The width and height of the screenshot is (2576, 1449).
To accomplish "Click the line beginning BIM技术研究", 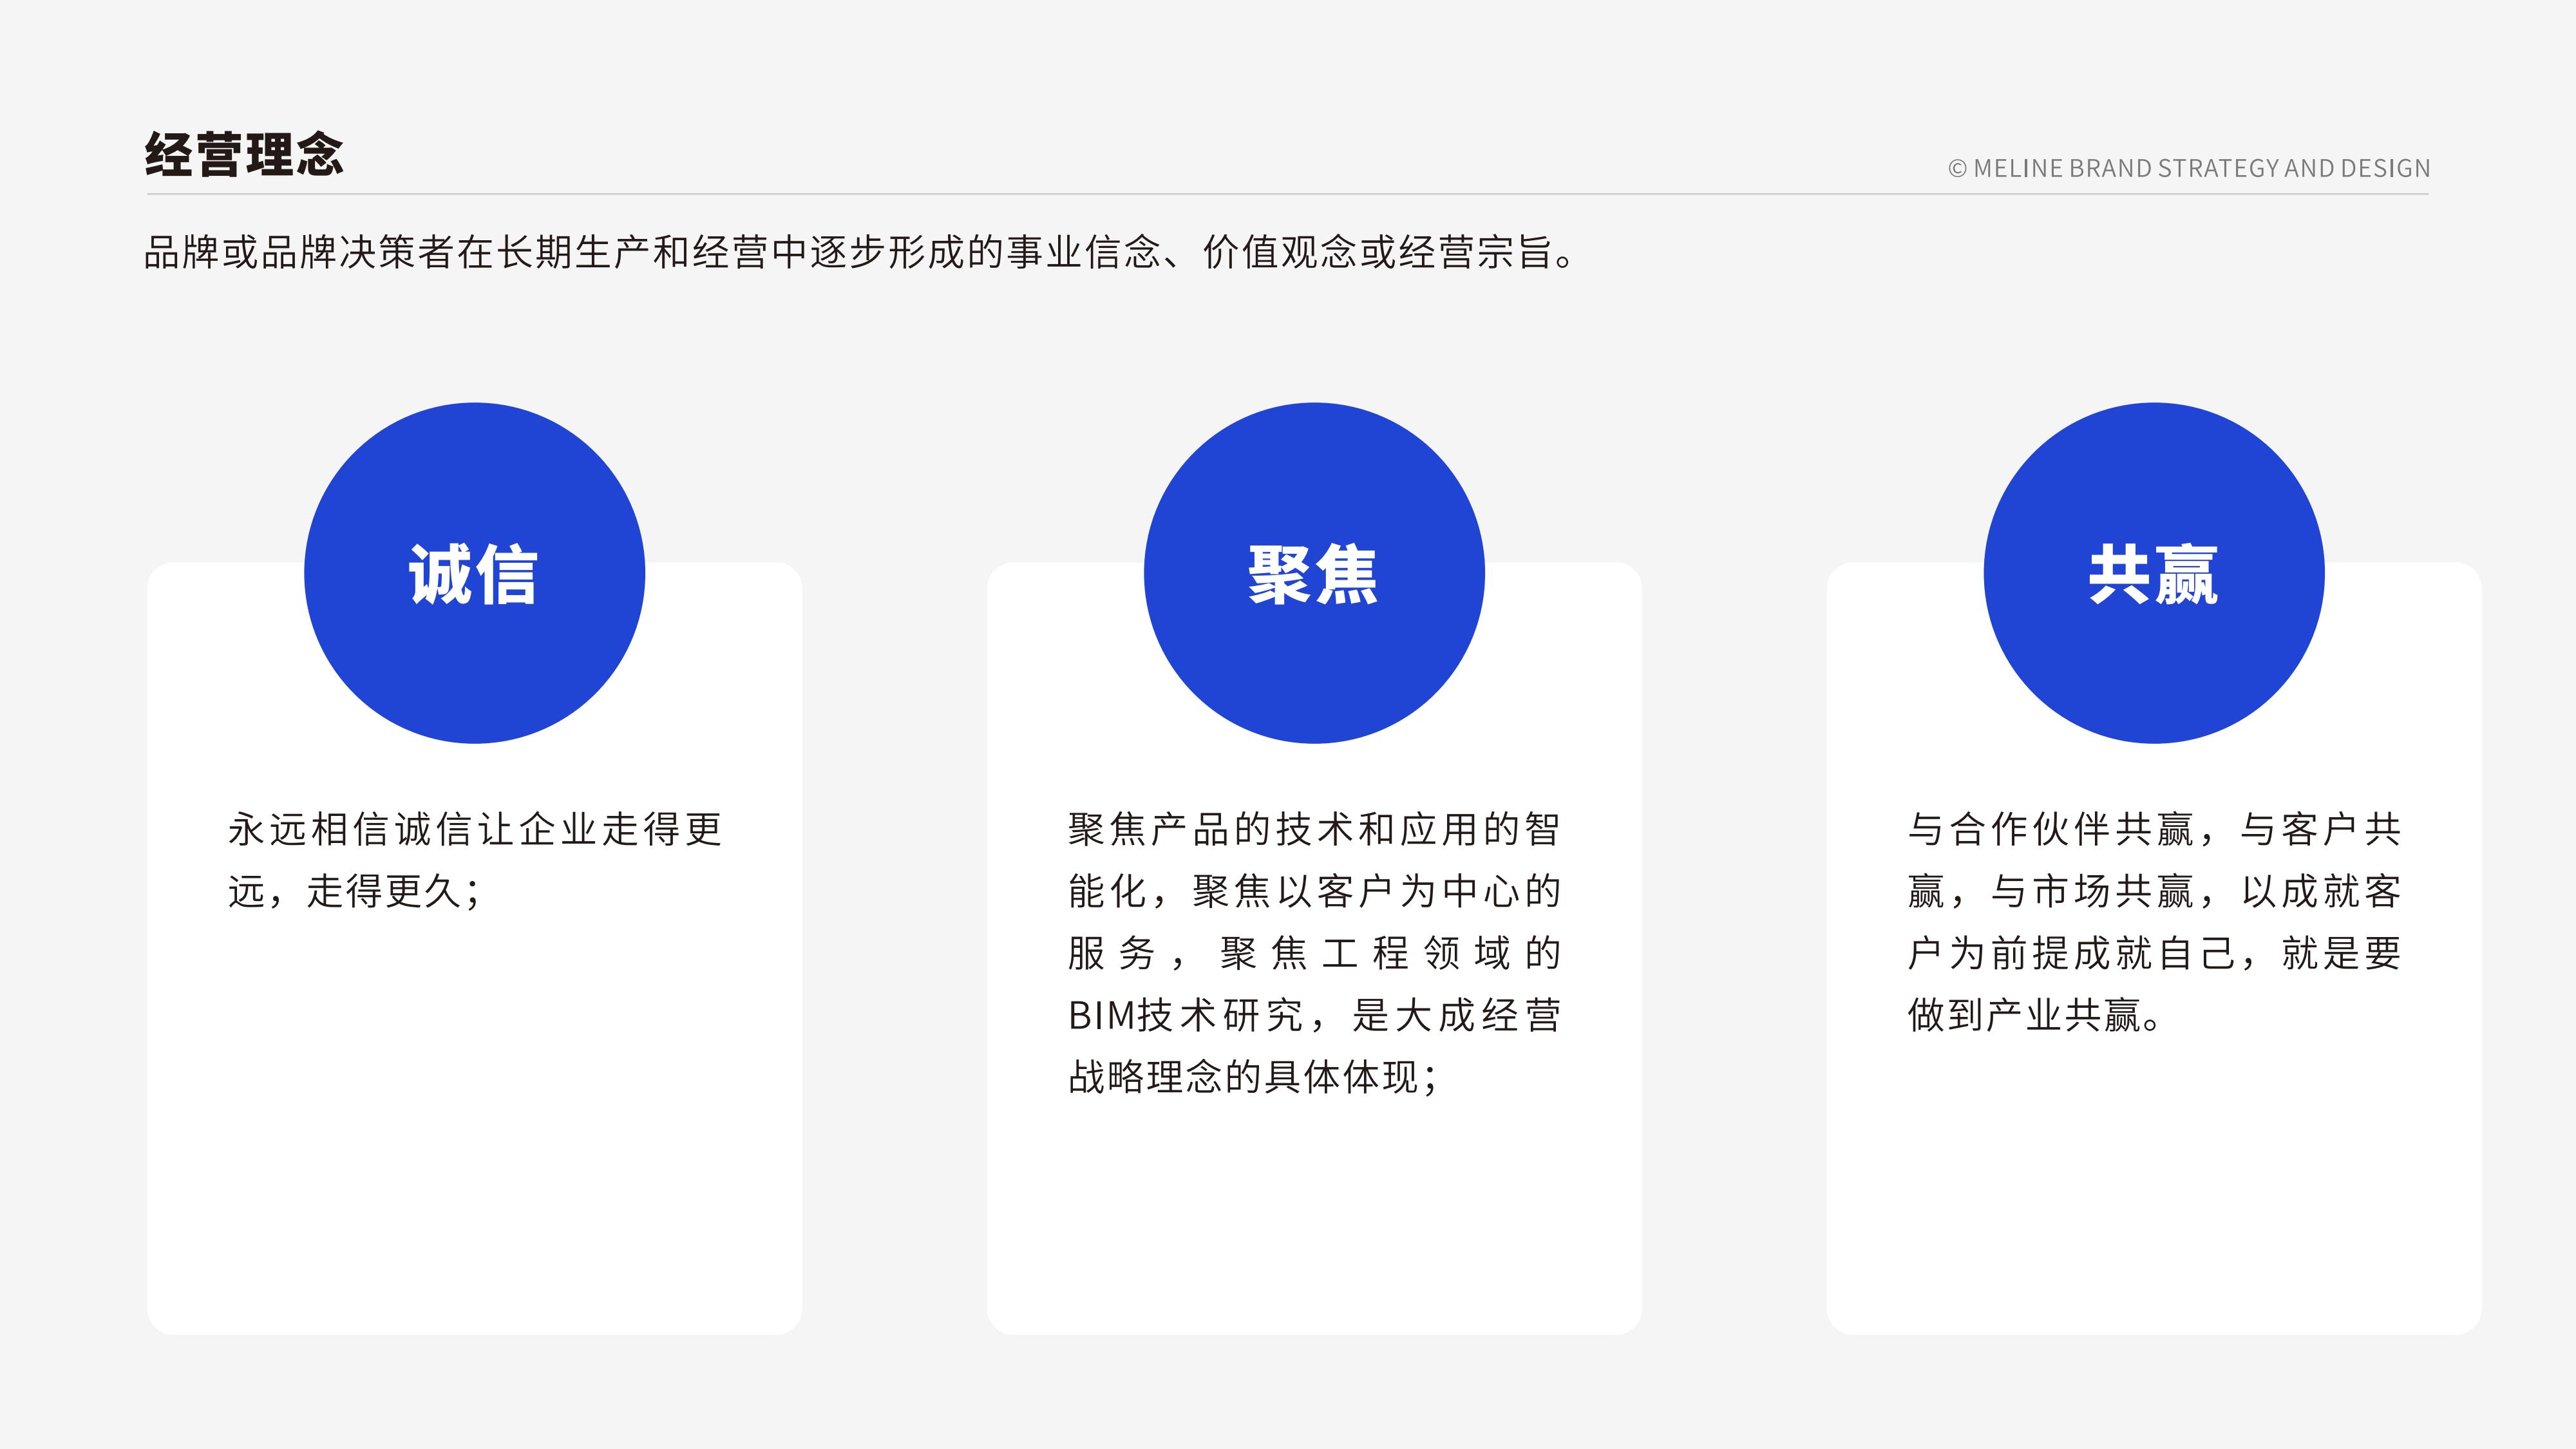I will click(1314, 1015).
